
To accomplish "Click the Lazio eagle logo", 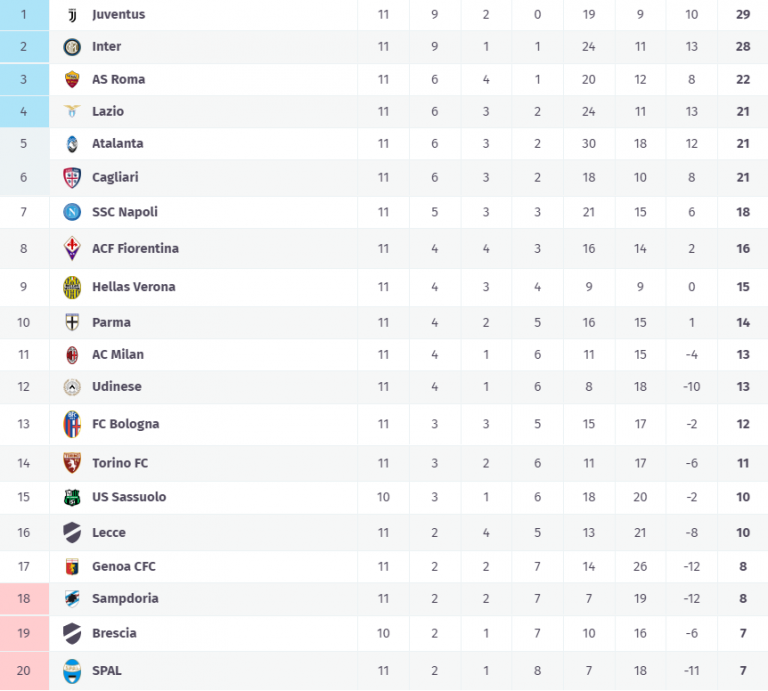I will coord(72,111).
